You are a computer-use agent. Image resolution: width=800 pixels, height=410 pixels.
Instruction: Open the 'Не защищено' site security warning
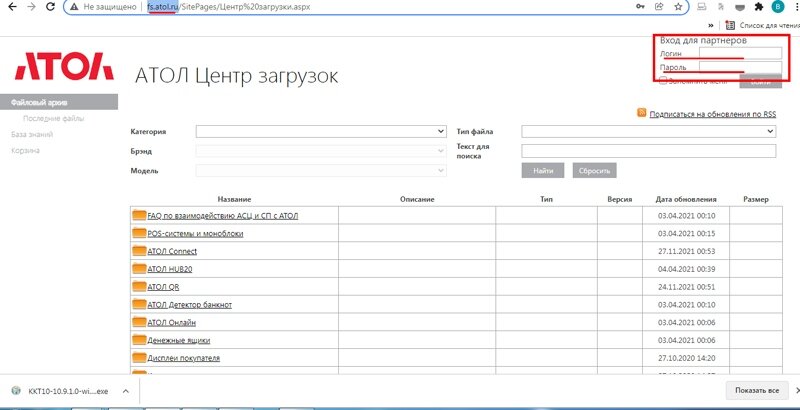click(104, 7)
